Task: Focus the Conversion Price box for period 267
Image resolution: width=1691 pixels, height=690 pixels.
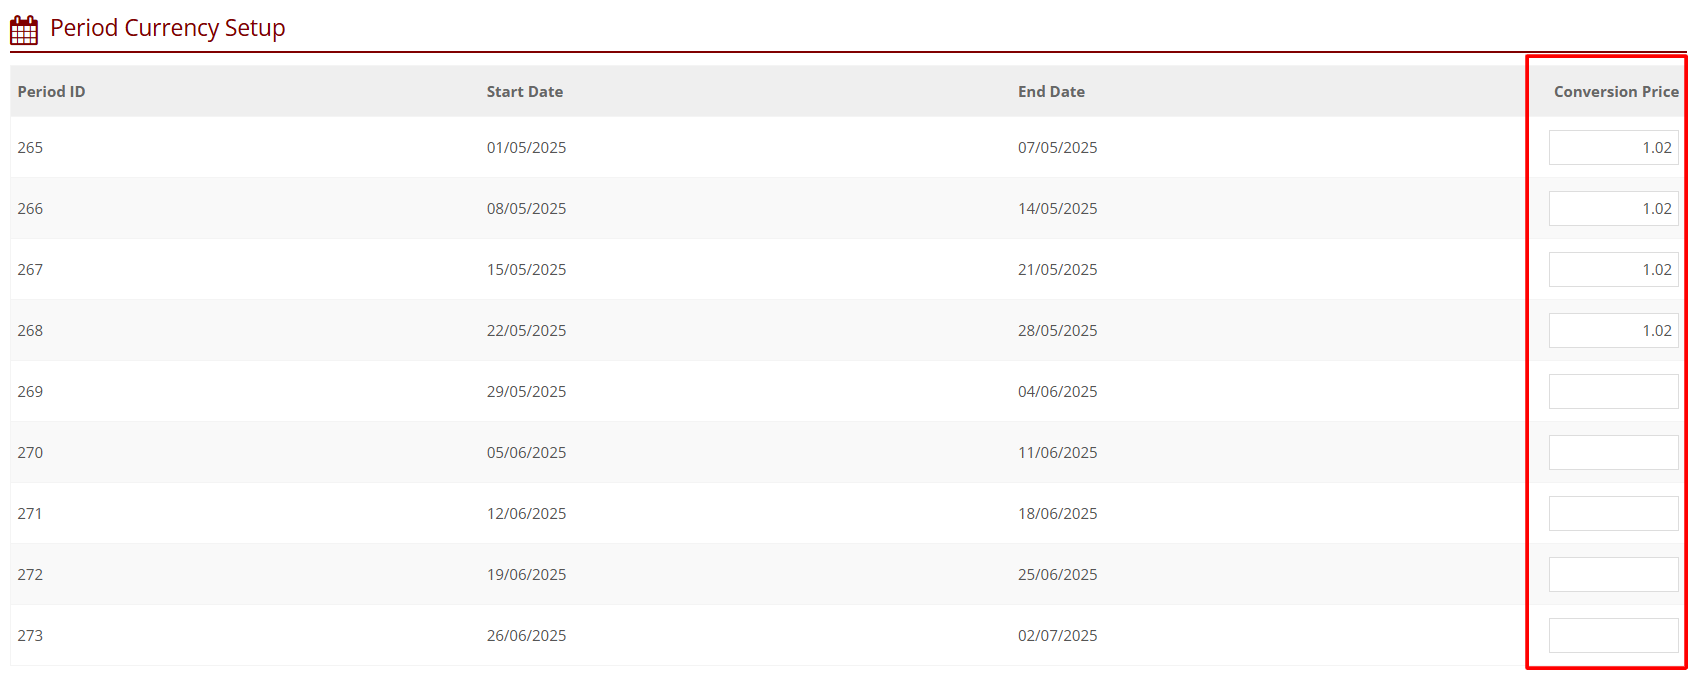Action: tap(1612, 270)
